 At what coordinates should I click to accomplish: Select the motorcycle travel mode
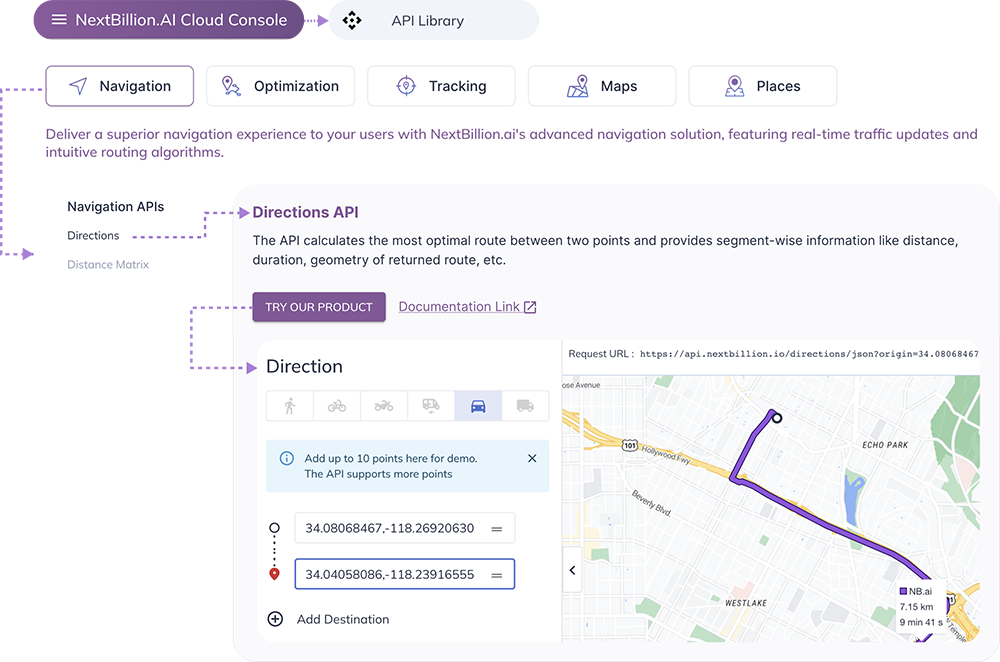coord(384,405)
